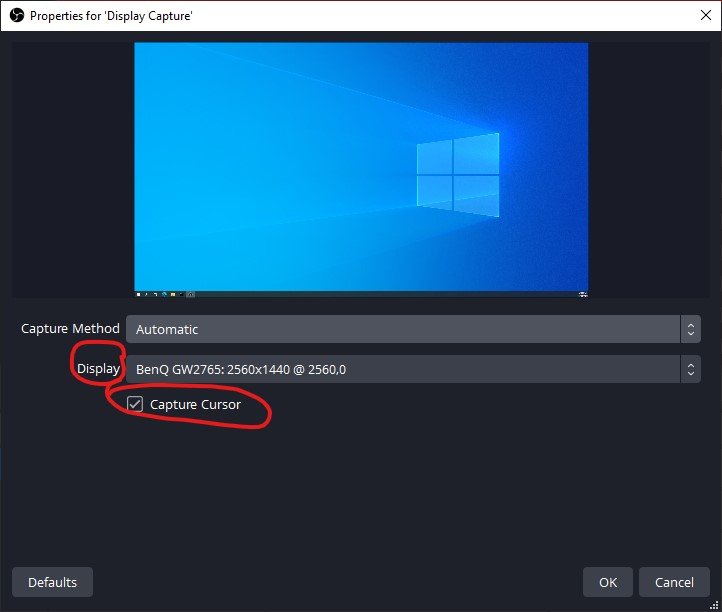The width and height of the screenshot is (722, 612).
Task: Click the Defaults button
Action: pos(52,582)
